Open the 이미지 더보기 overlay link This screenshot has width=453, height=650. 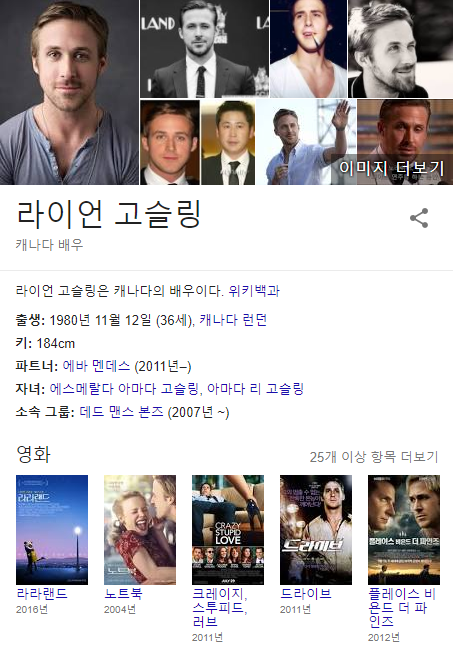[391, 168]
